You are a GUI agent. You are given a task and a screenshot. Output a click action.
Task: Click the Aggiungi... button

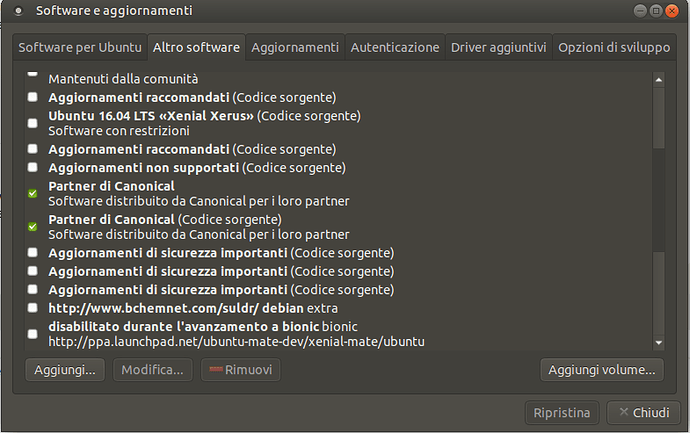click(65, 370)
